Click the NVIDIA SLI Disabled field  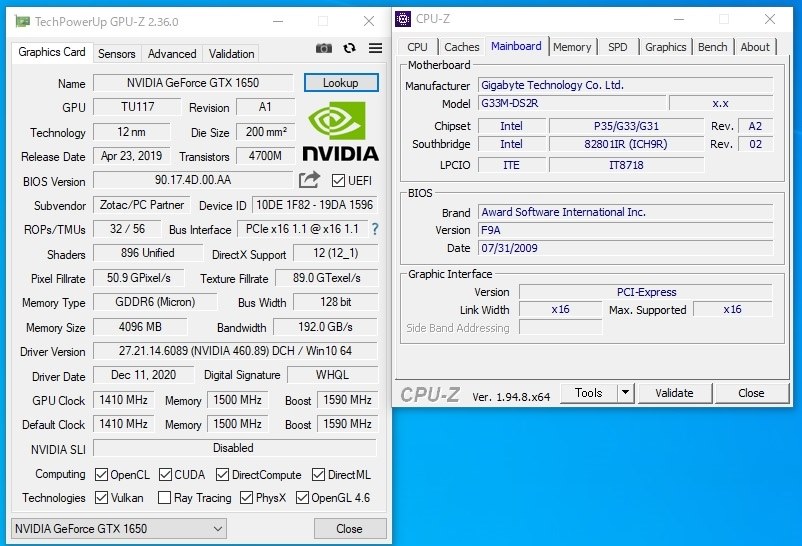(234, 448)
